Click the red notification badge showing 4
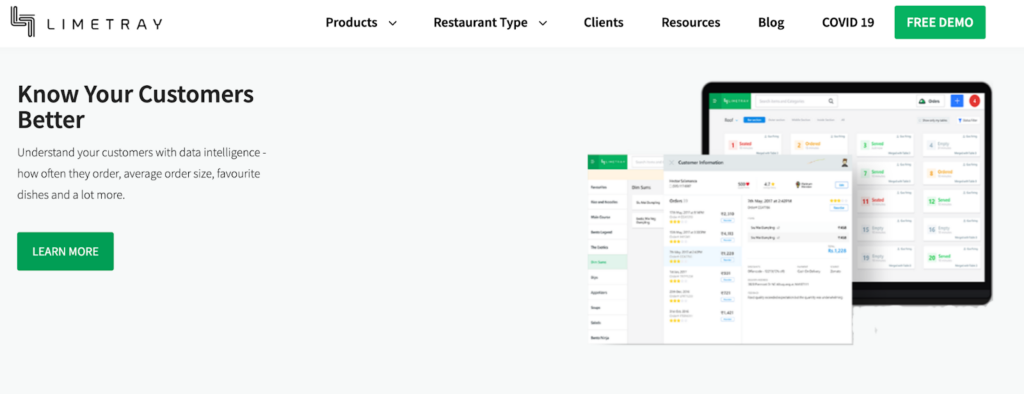 pyautogui.click(x=974, y=101)
